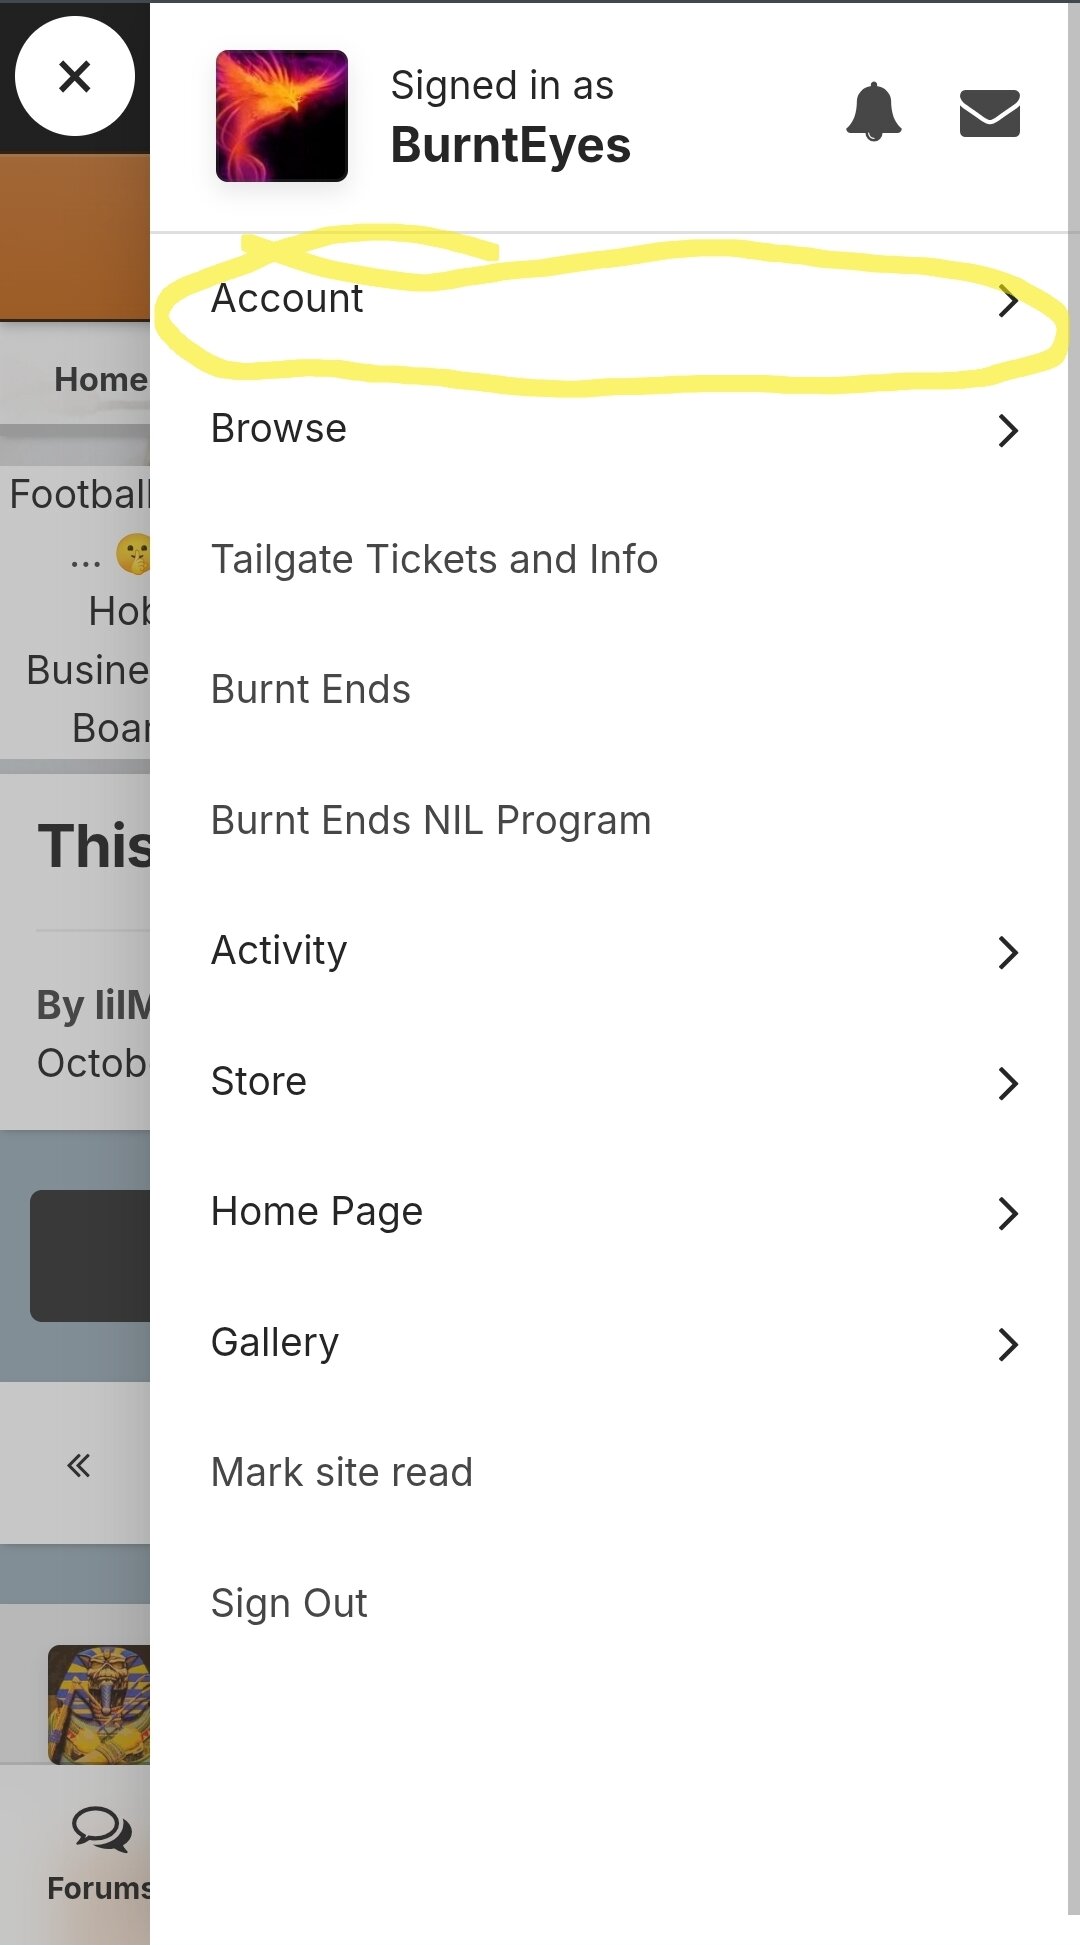Open notifications bell icon
The height and width of the screenshot is (1945, 1080).
(873, 111)
